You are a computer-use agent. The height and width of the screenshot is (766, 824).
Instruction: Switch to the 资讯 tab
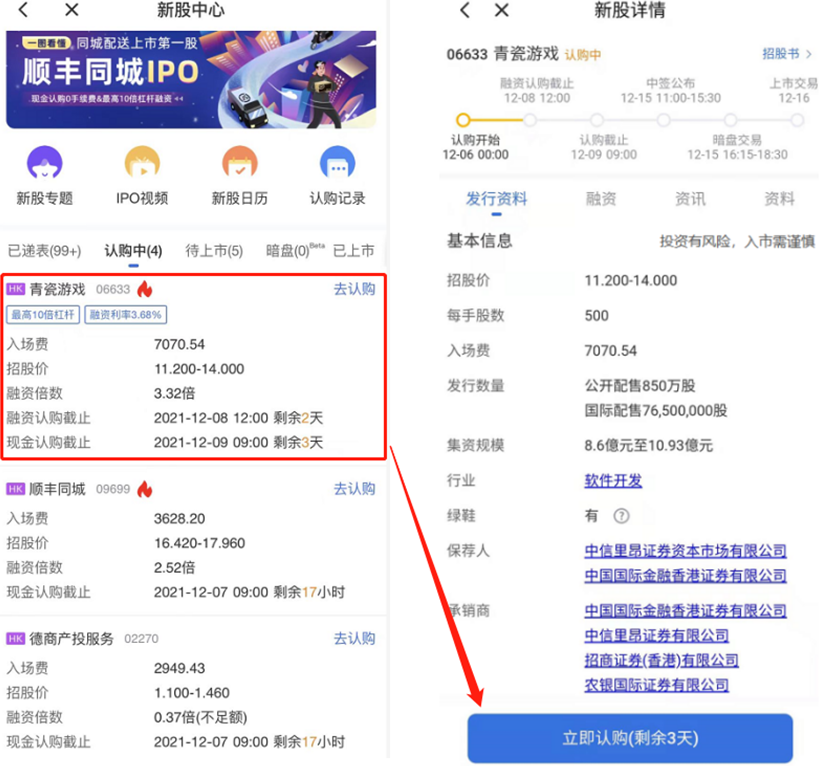690,199
